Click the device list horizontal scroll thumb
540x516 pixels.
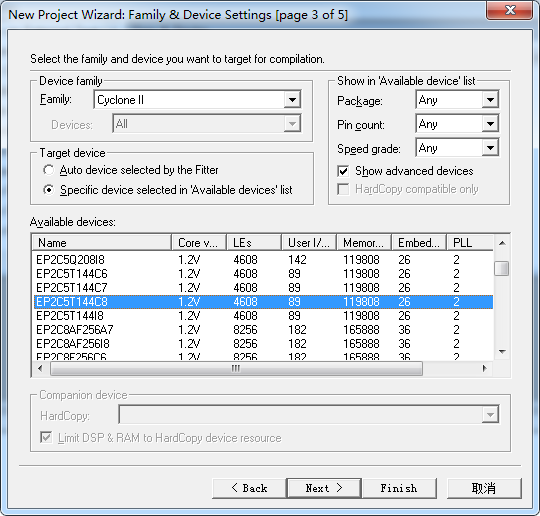236,369
